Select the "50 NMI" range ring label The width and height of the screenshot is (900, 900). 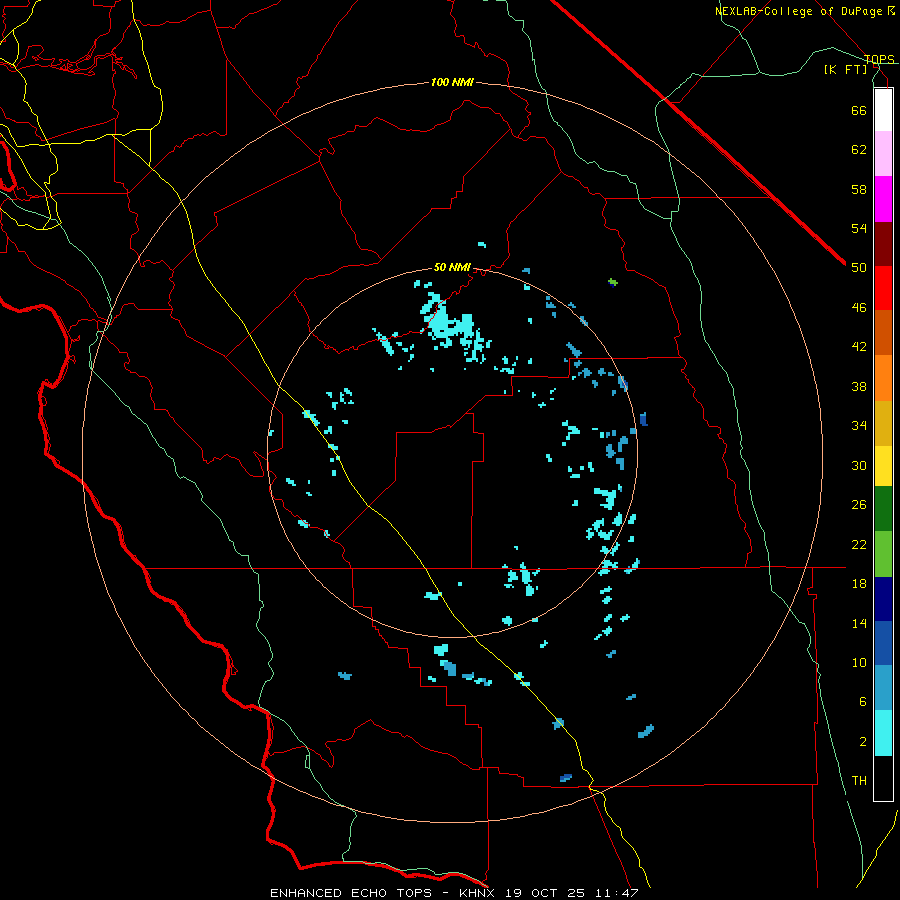(x=452, y=267)
